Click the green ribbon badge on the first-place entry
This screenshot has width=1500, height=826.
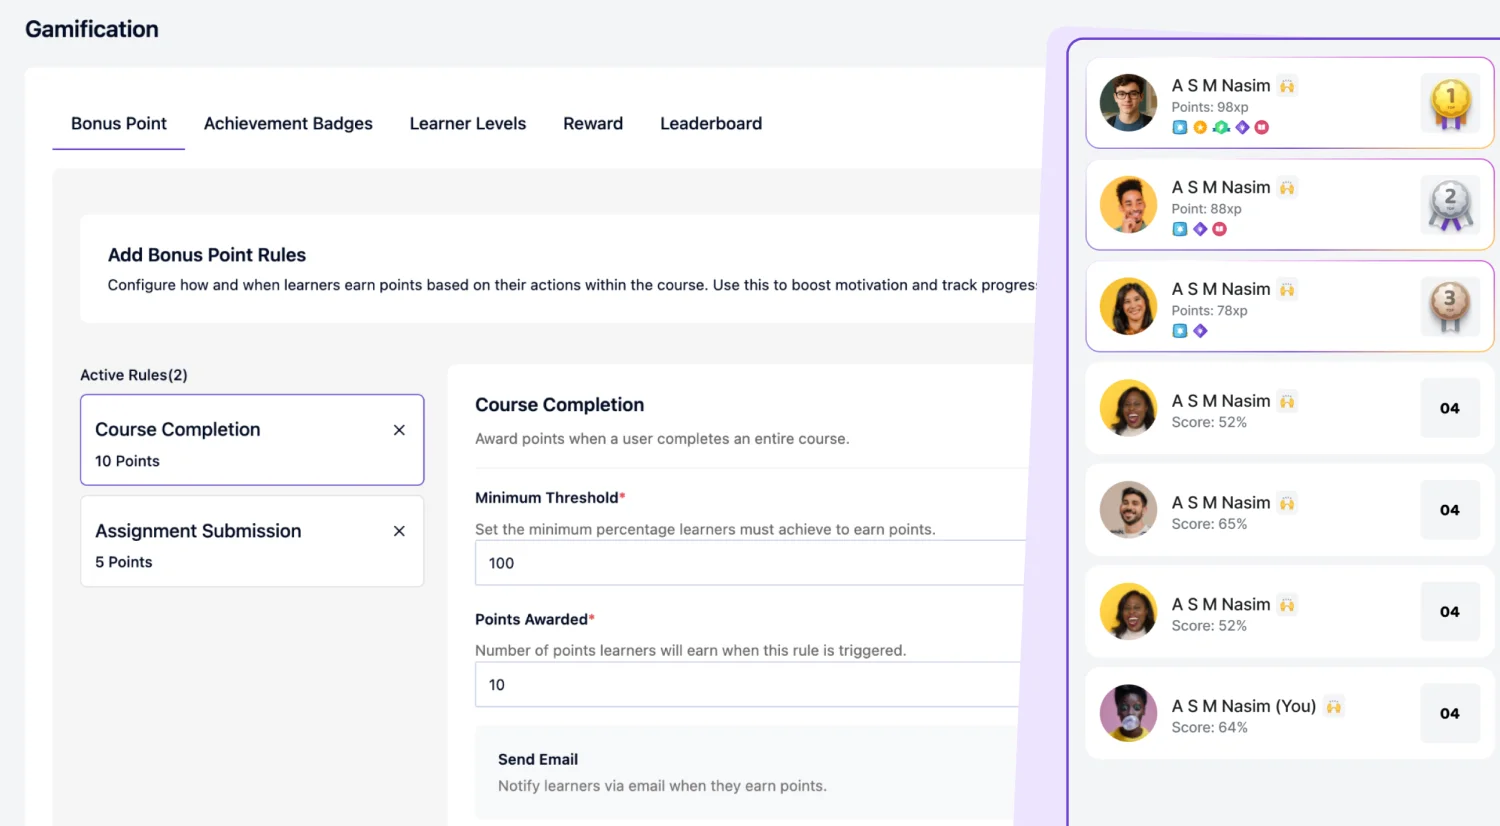(1222, 127)
